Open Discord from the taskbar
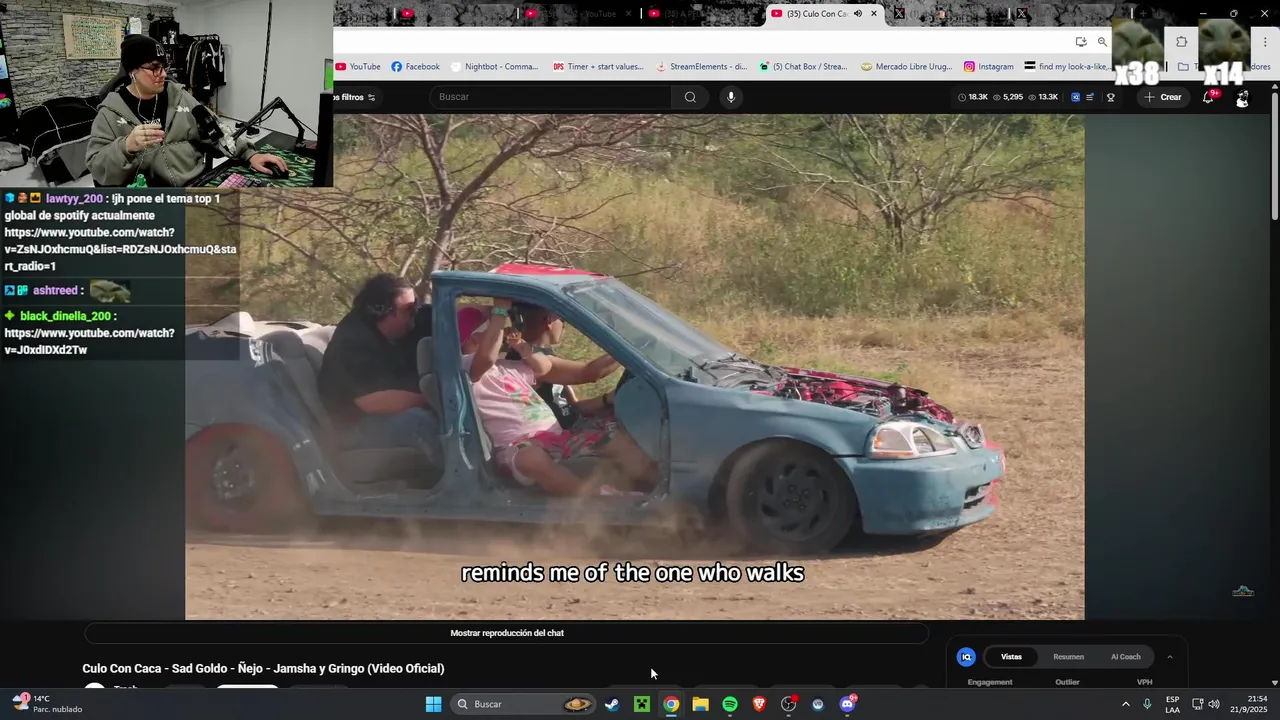This screenshot has height=720, width=1280. pos(848,704)
